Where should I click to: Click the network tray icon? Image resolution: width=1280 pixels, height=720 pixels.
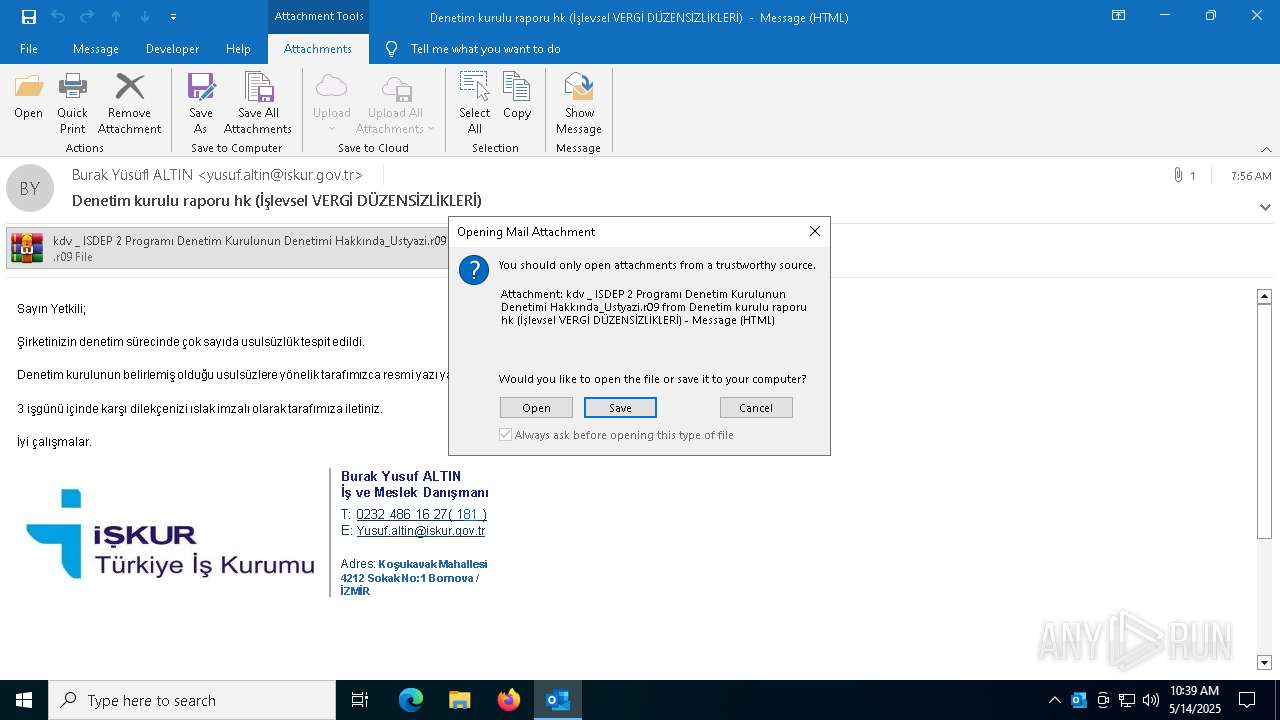[x=1127, y=700]
